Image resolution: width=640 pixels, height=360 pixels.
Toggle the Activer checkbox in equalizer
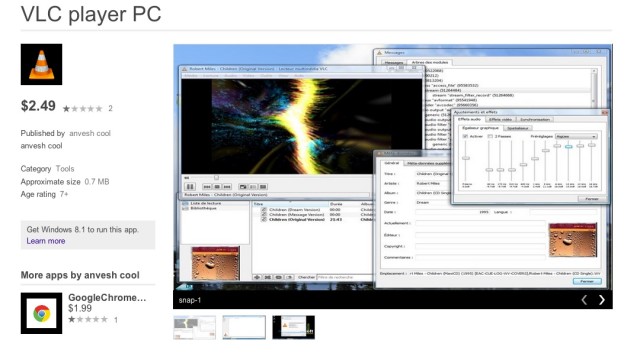coord(465,136)
